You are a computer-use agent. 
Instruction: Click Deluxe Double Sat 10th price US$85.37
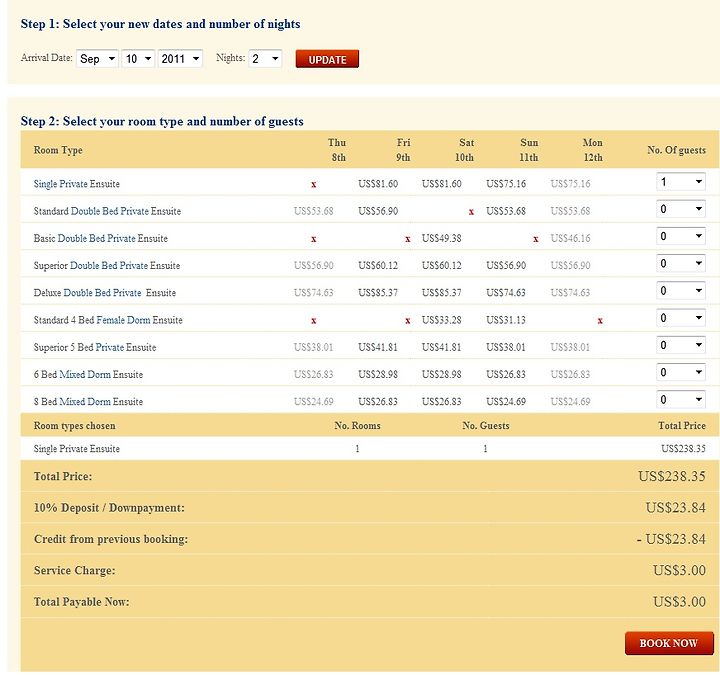(442, 292)
